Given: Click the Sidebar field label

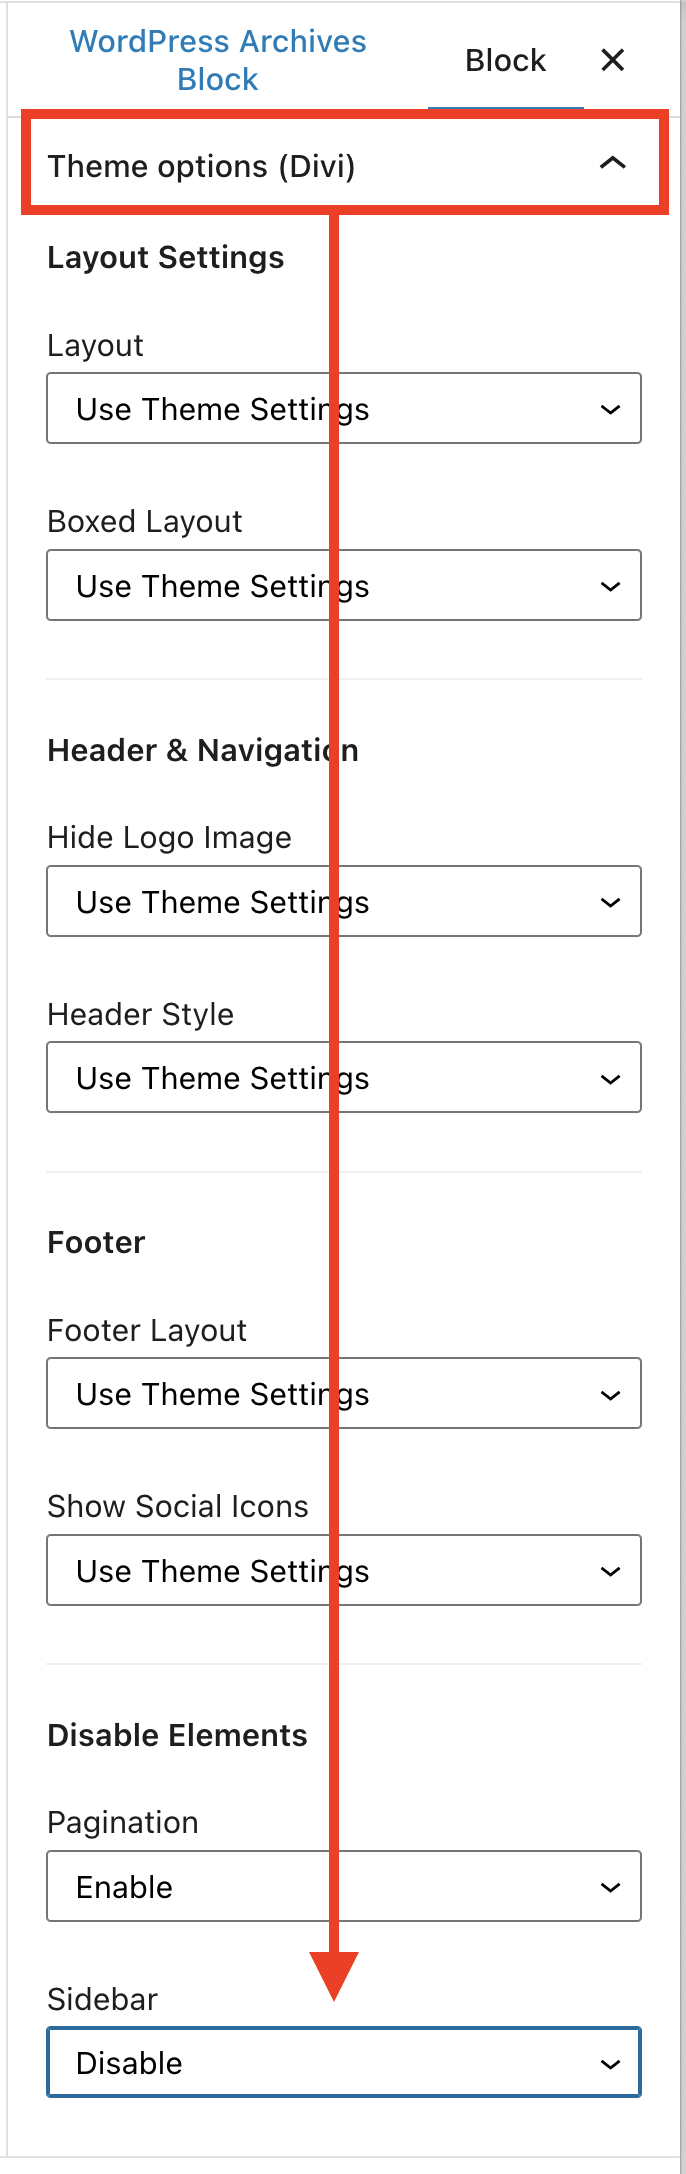Looking at the screenshot, I should click(x=103, y=1999).
